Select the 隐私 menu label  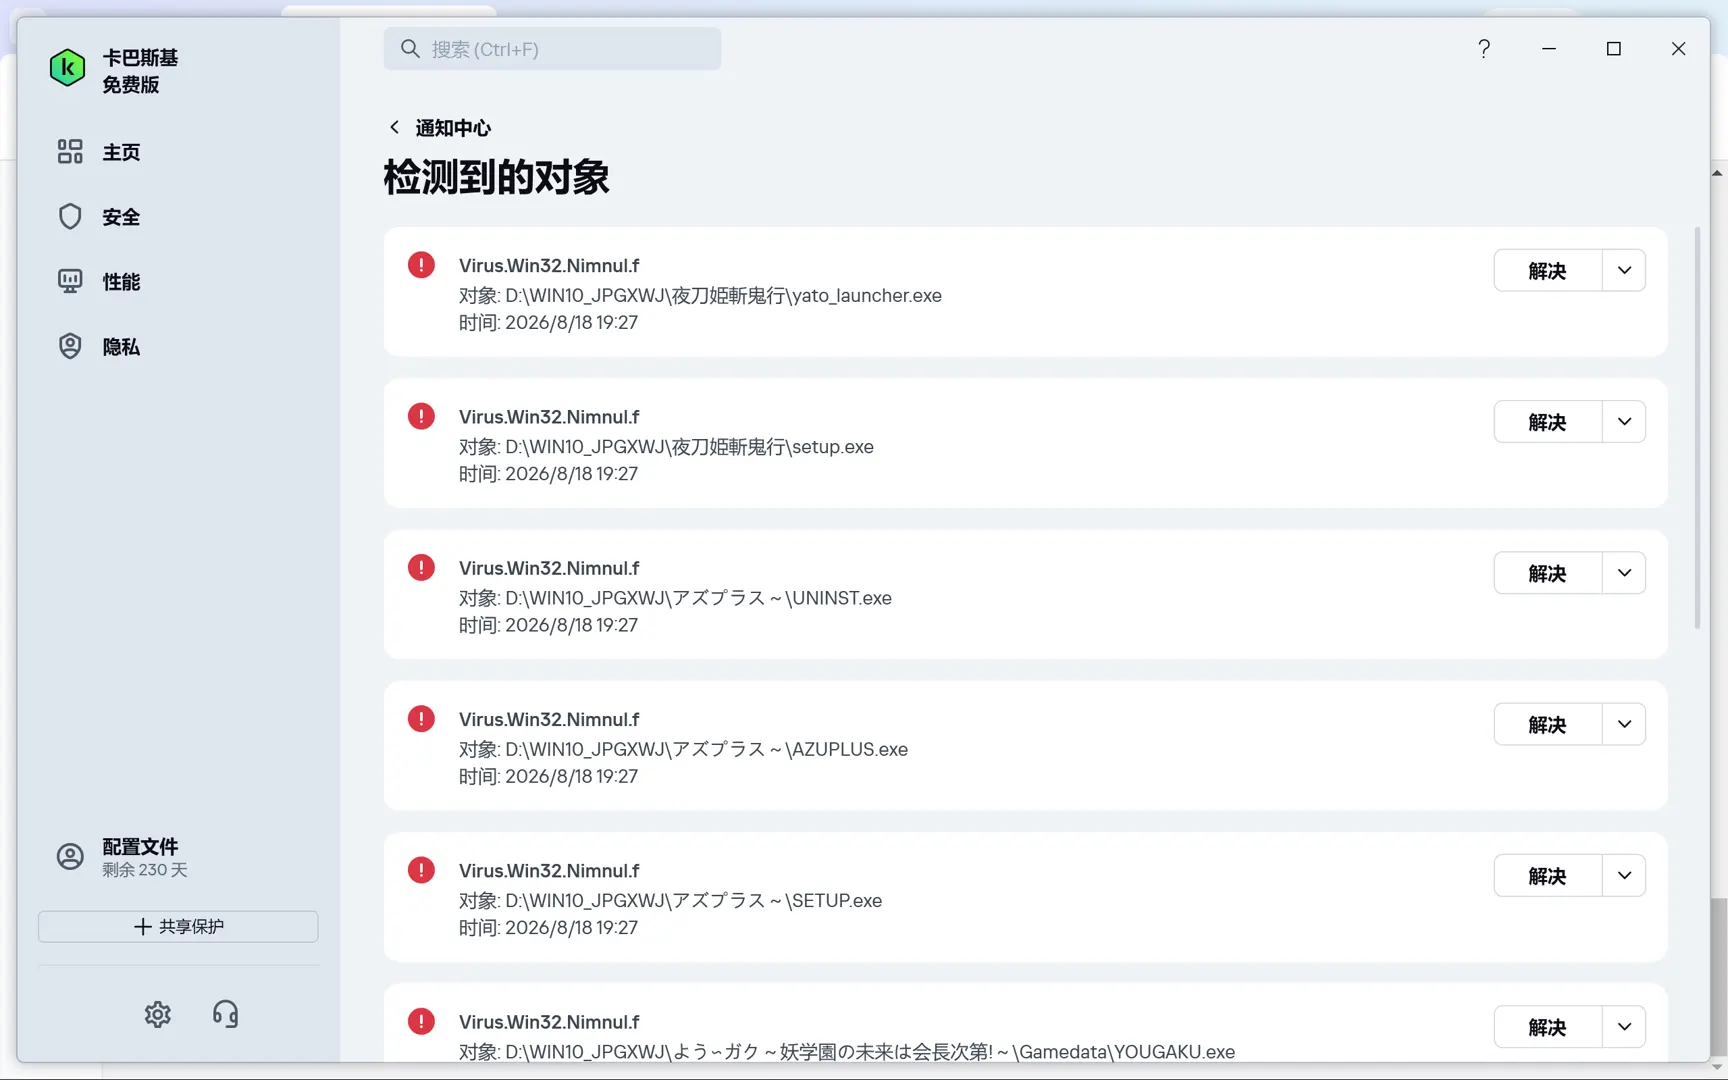click(x=121, y=348)
